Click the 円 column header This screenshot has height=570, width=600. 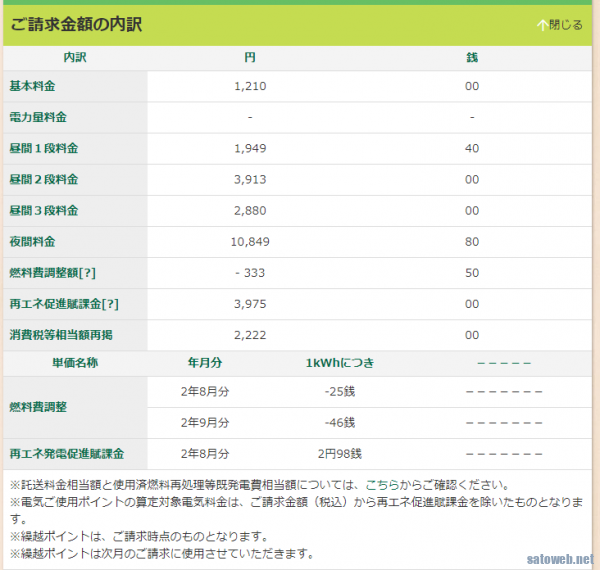(x=250, y=58)
